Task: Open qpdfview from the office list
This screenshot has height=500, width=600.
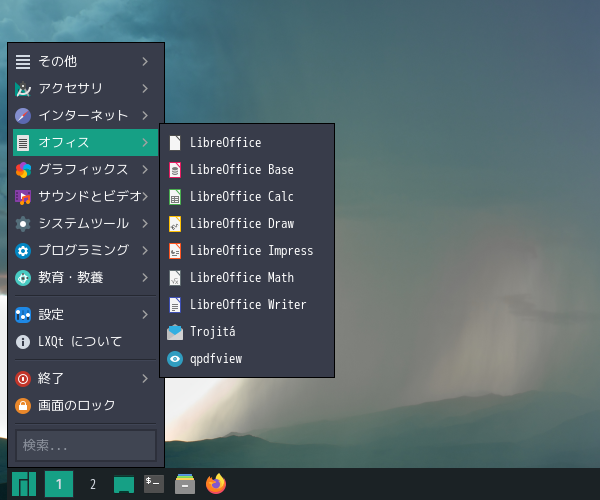Action: click(247, 359)
